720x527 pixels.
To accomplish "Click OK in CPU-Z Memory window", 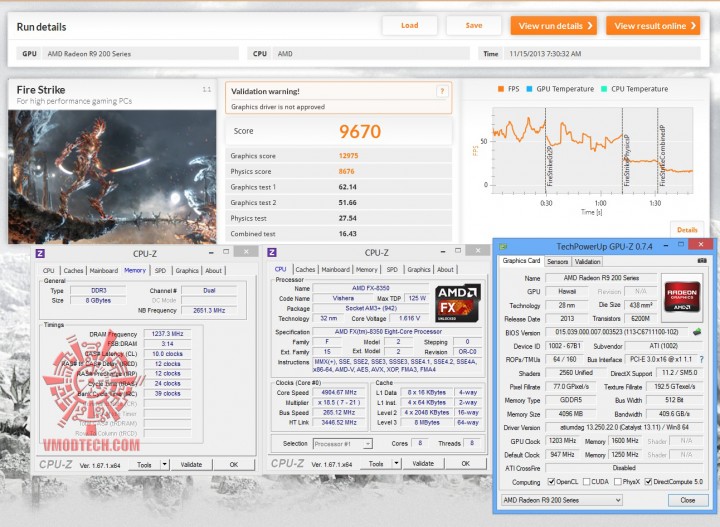I will pos(234,465).
